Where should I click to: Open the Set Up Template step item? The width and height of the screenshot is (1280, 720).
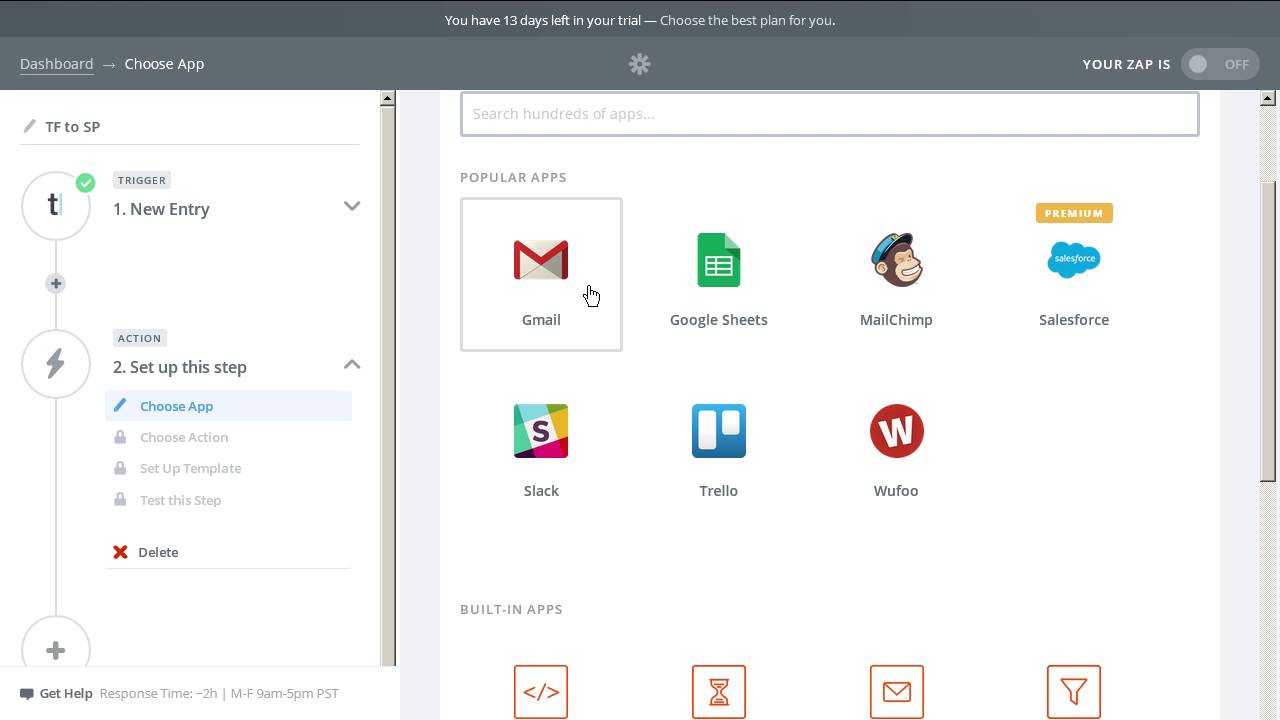point(228,468)
